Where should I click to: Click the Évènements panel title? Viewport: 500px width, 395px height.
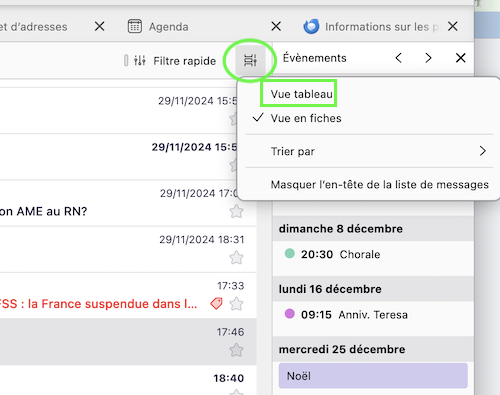(x=314, y=58)
